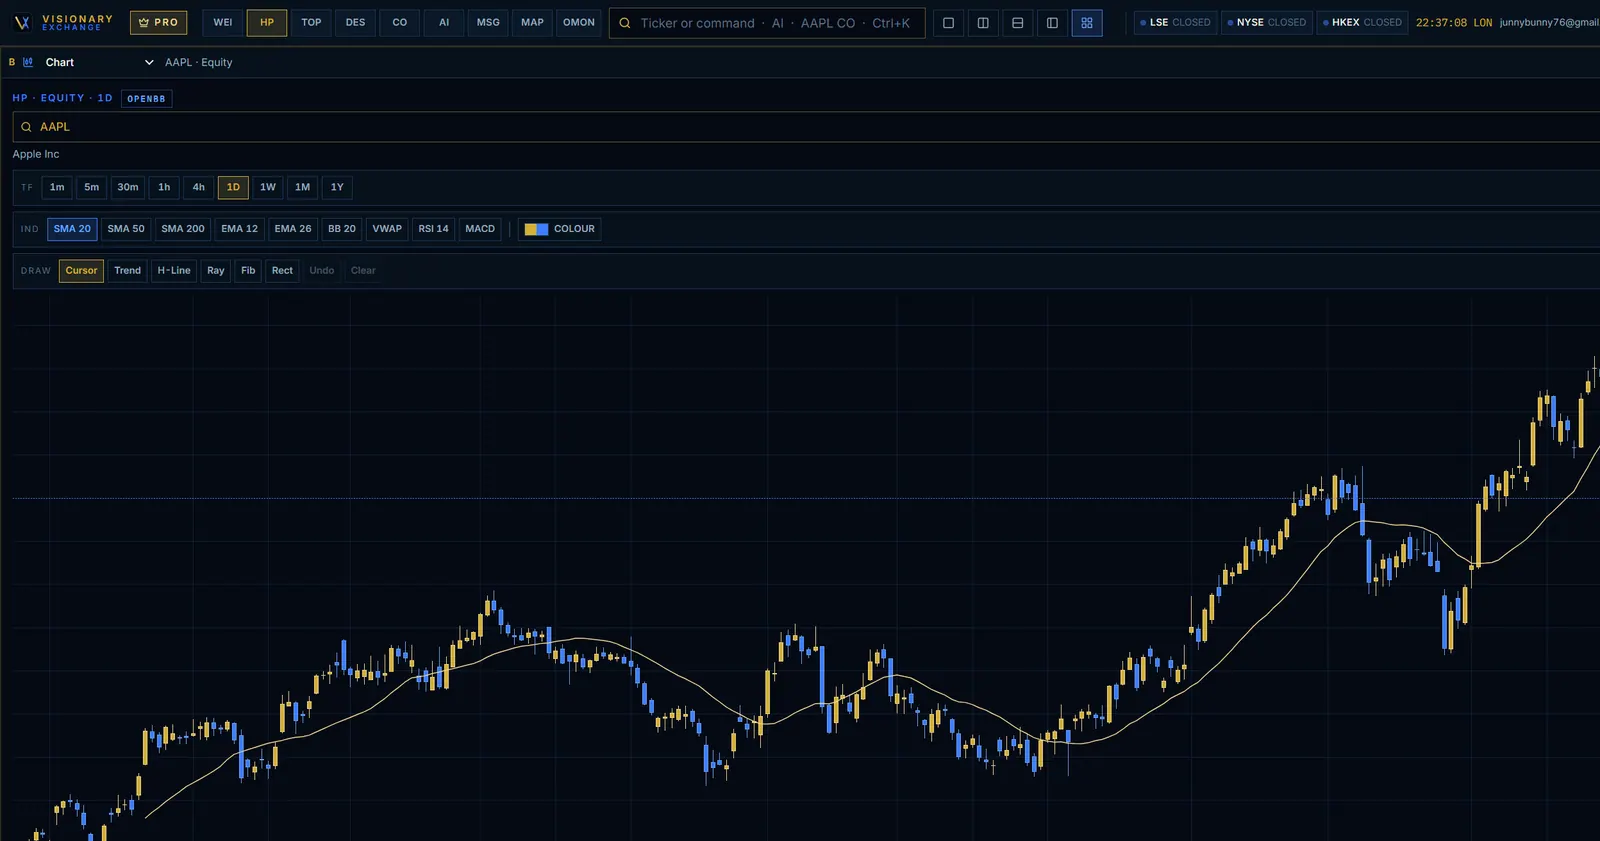Screen dimensions: 1600x841
Task: Click the Apple Inc company name
Action: (36, 154)
